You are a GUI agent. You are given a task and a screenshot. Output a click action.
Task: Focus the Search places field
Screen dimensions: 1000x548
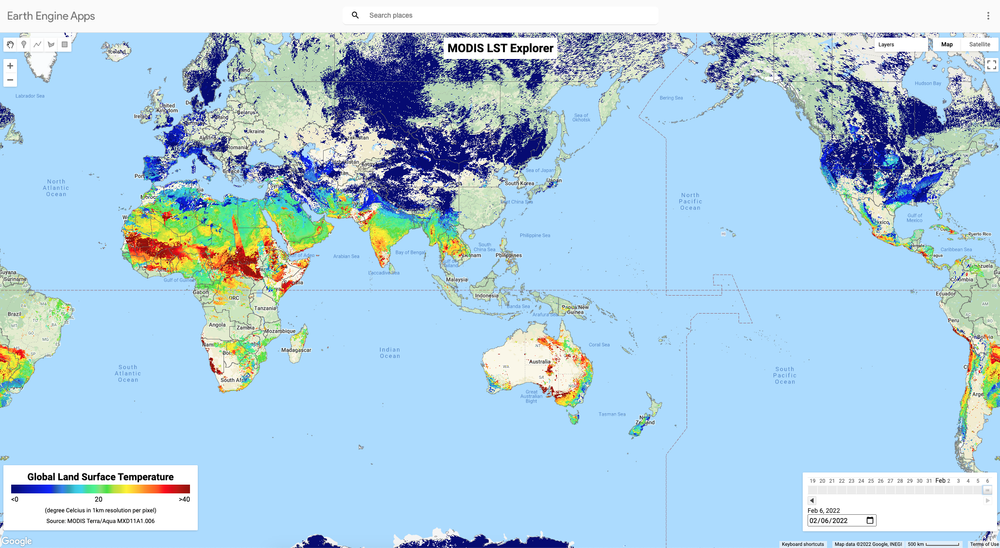pyautogui.click(x=501, y=15)
